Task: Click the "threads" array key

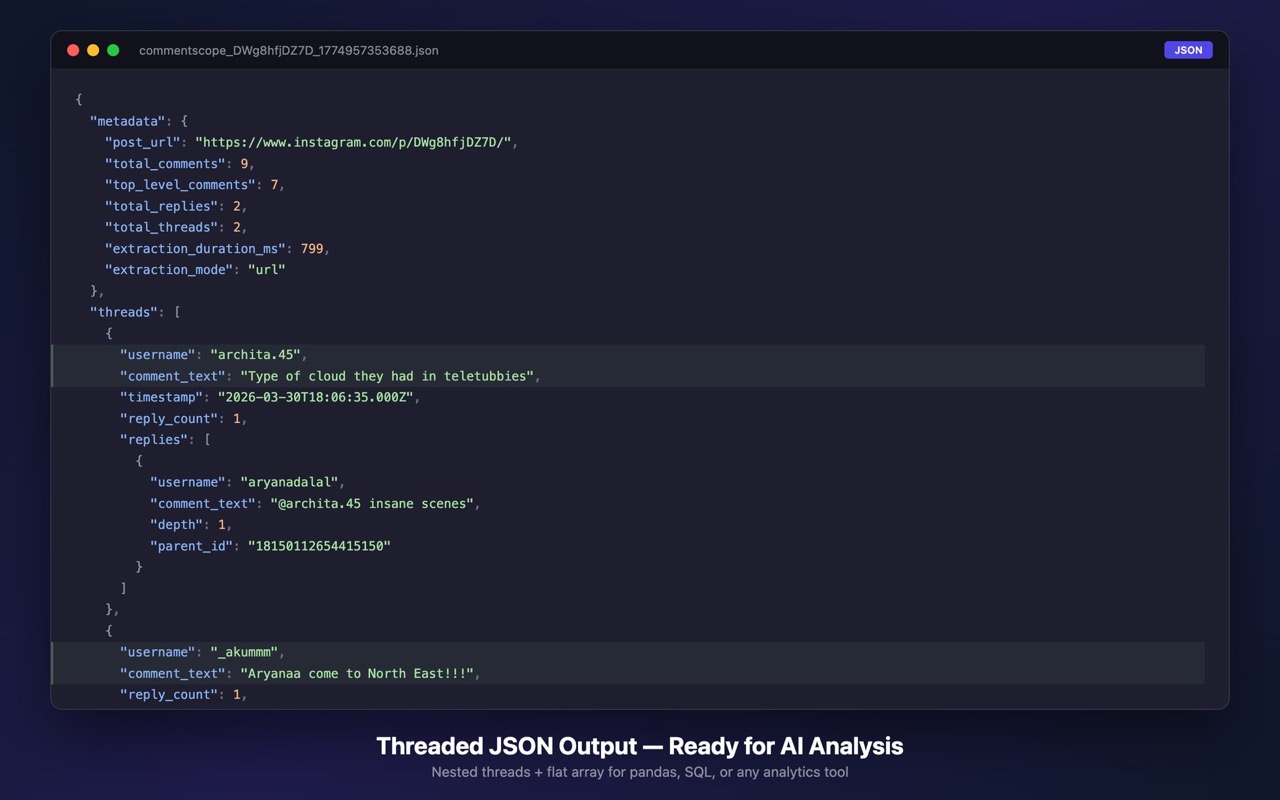Action: pos(124,312)
